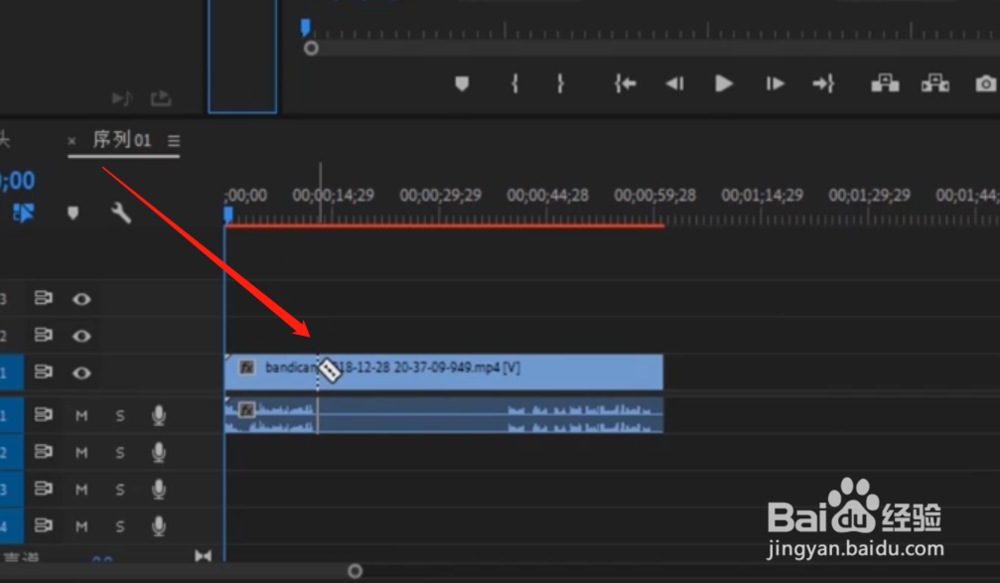Image resolution: width=1000 pixels, height=583 pixels.
Task: Enable voice-over record on audio track 3
Action: click(159, 490)
